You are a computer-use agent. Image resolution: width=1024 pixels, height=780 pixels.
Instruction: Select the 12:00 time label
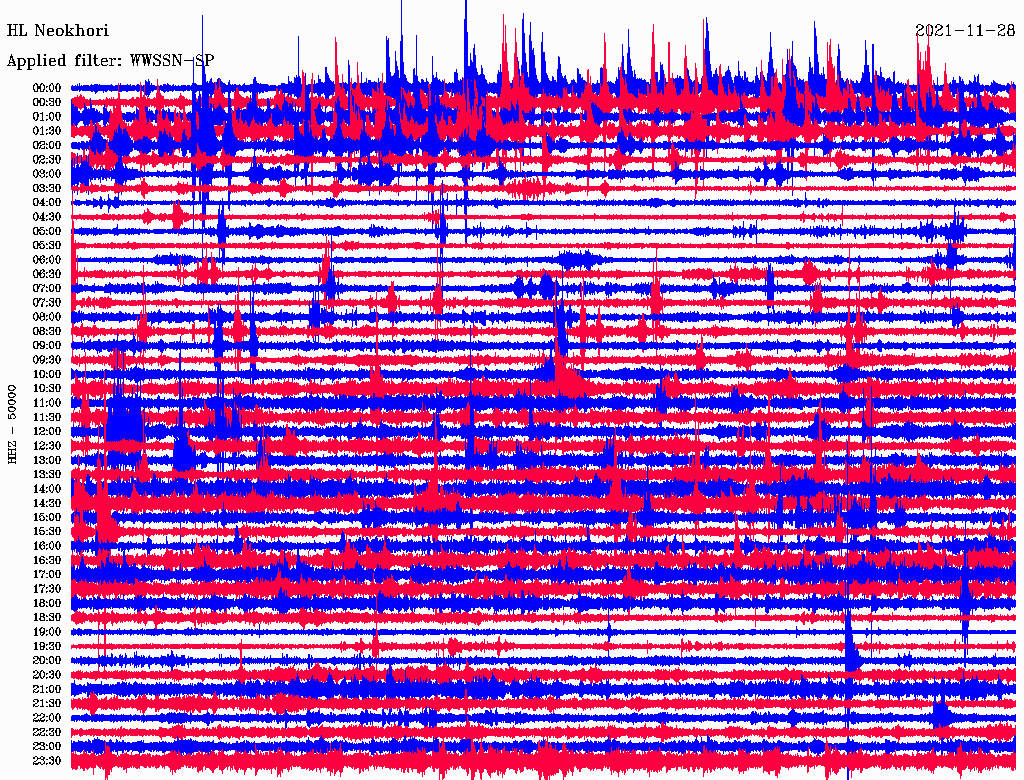click(47, 431)
